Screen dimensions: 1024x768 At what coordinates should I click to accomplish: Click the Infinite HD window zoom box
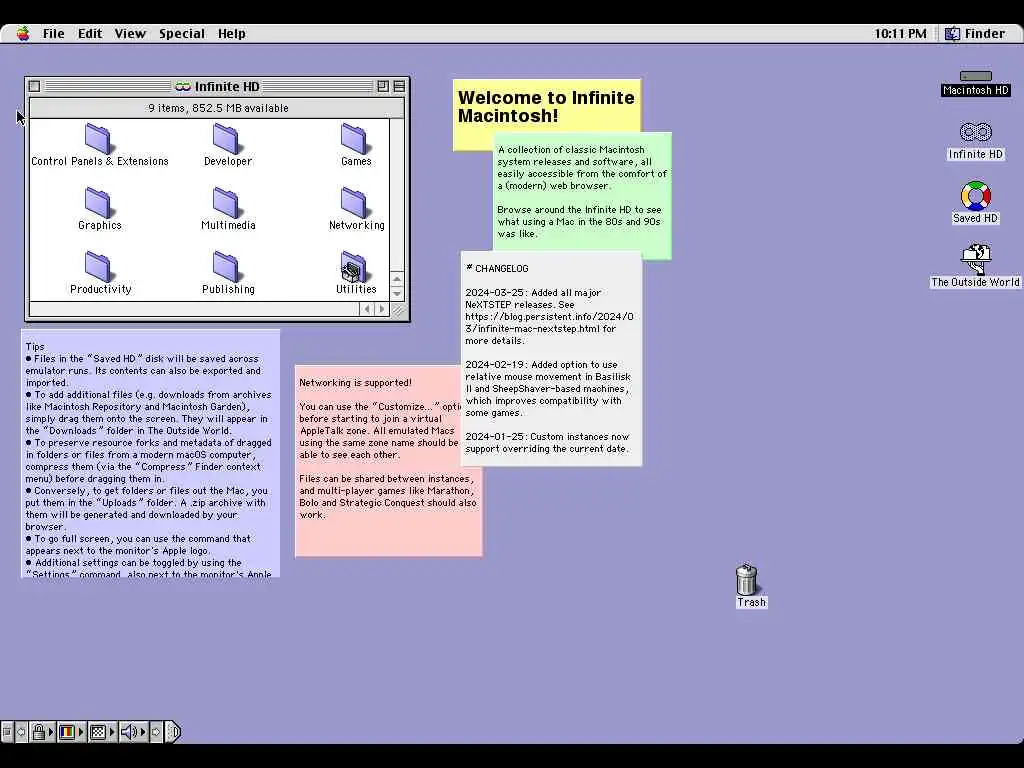383,86
